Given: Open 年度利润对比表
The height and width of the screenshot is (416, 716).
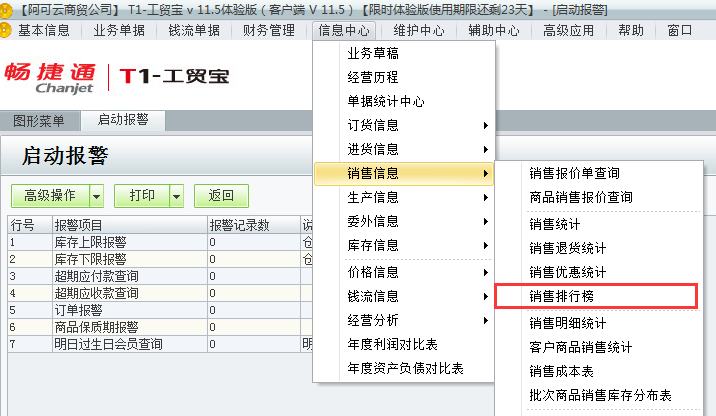Looking at the screenshot, I should pos(404,344).
